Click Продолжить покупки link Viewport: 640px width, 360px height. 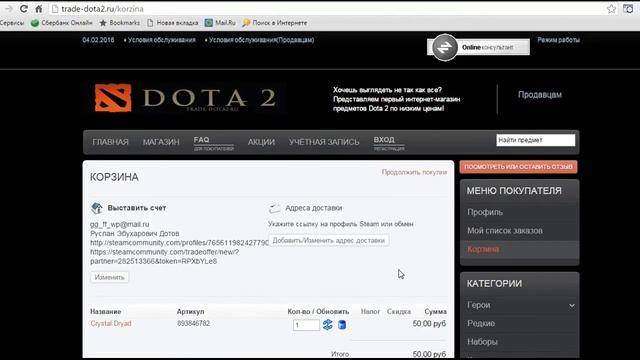pyautogui.click(x=414, y=172)
